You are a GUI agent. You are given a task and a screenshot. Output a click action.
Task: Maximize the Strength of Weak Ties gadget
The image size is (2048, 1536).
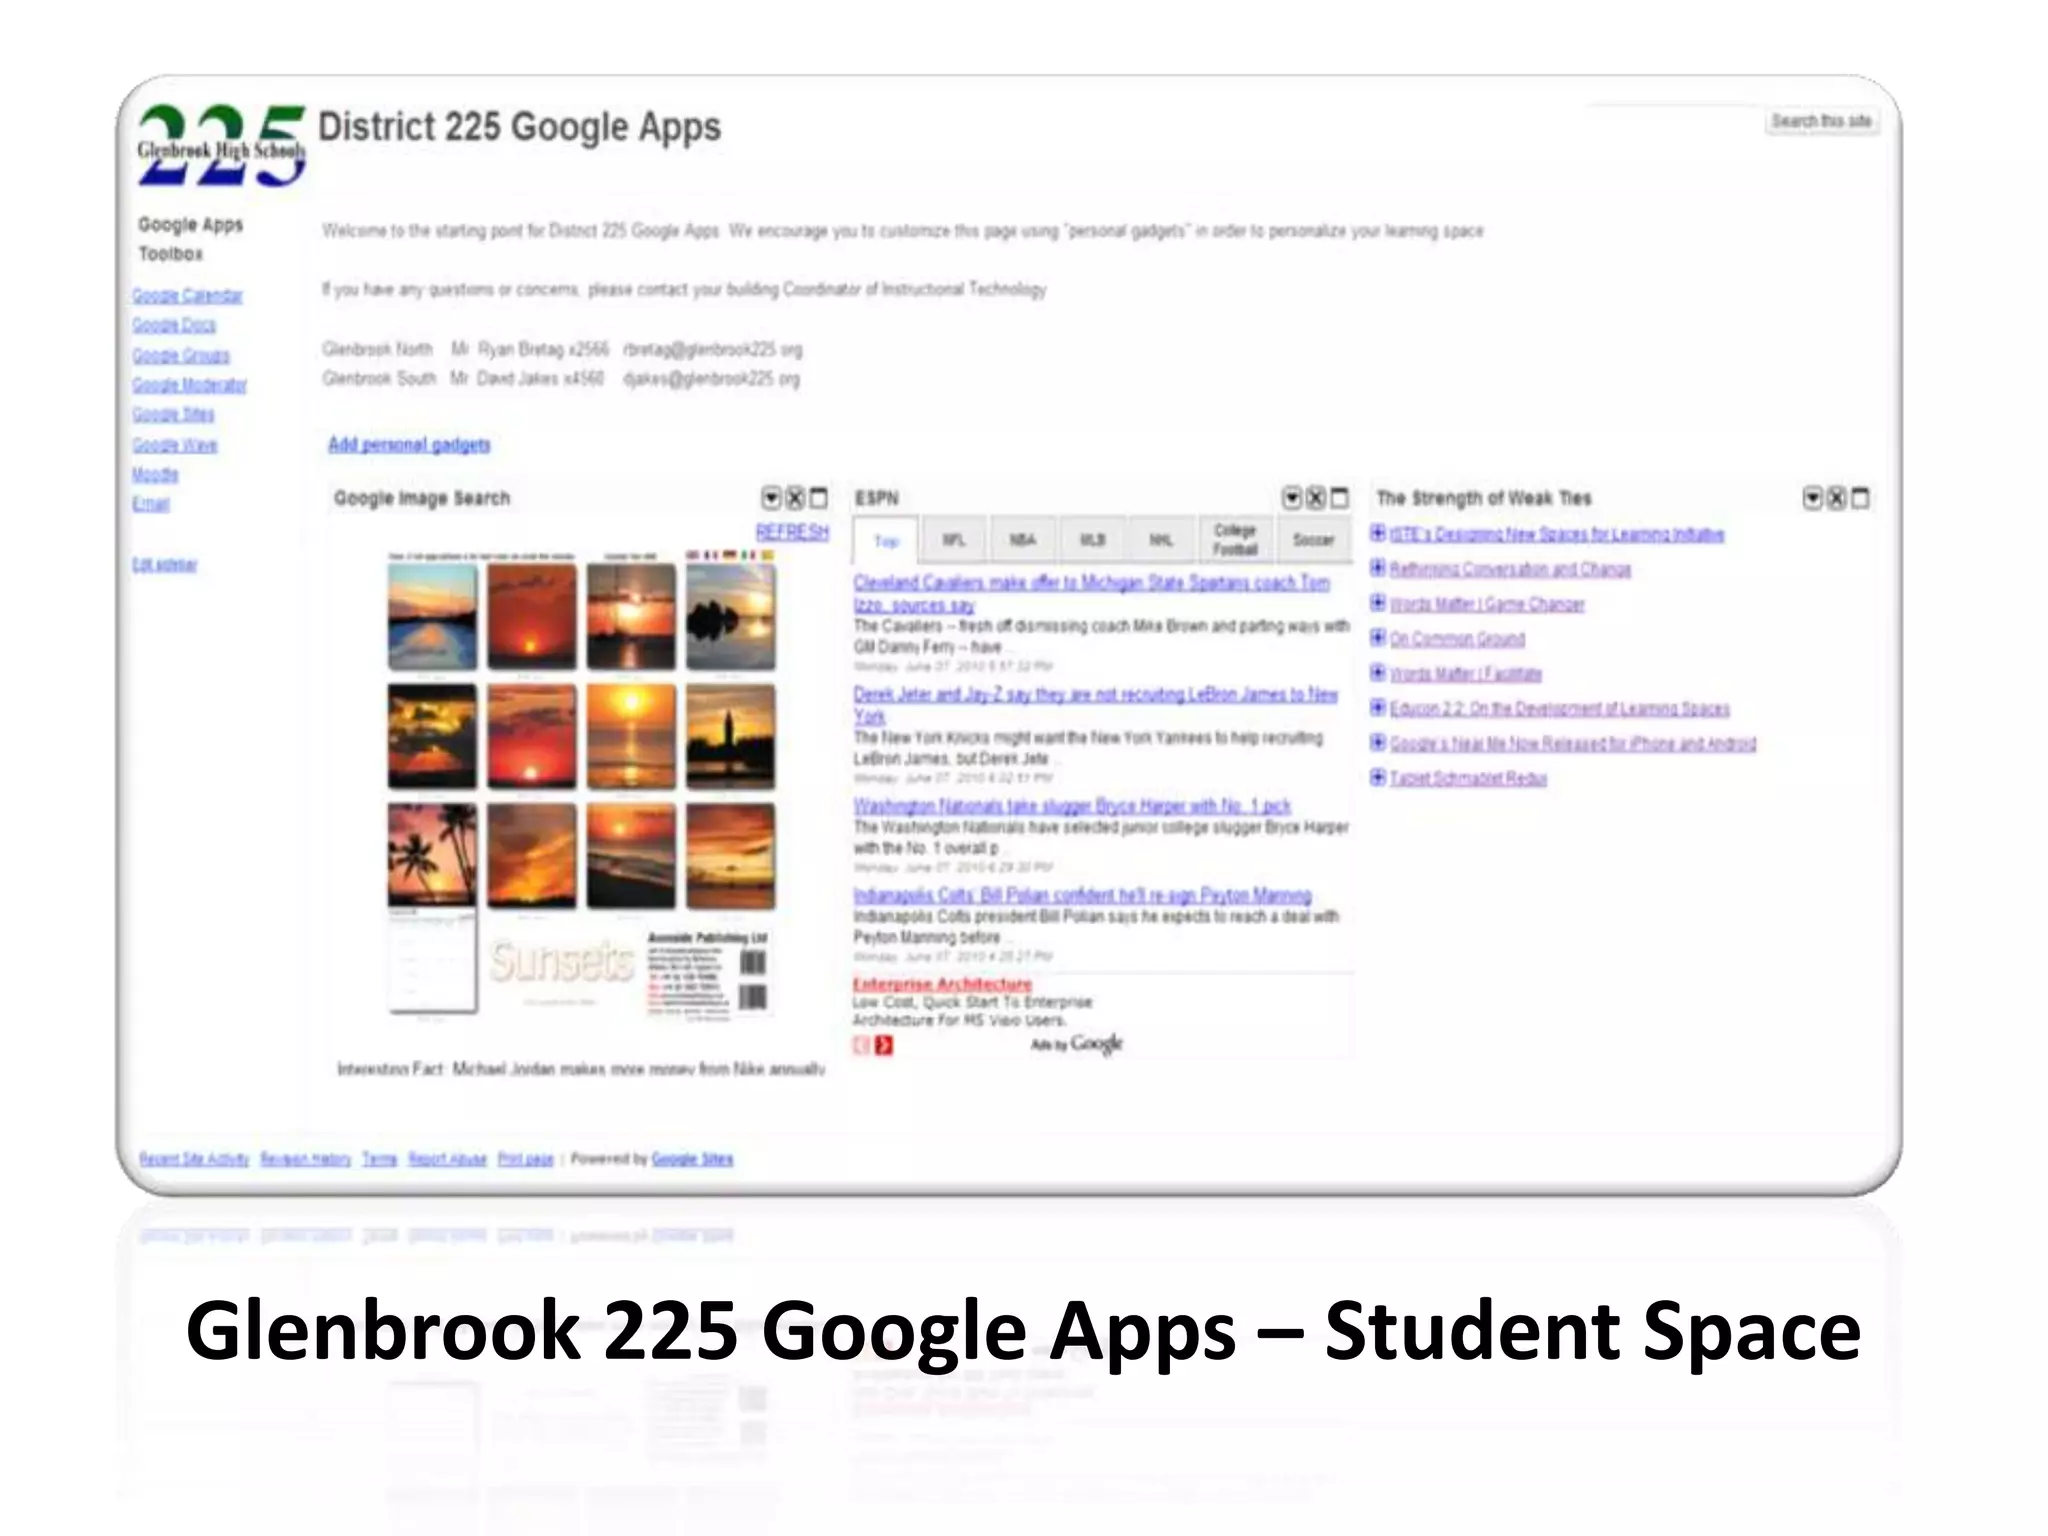[x=1861, y=498]
